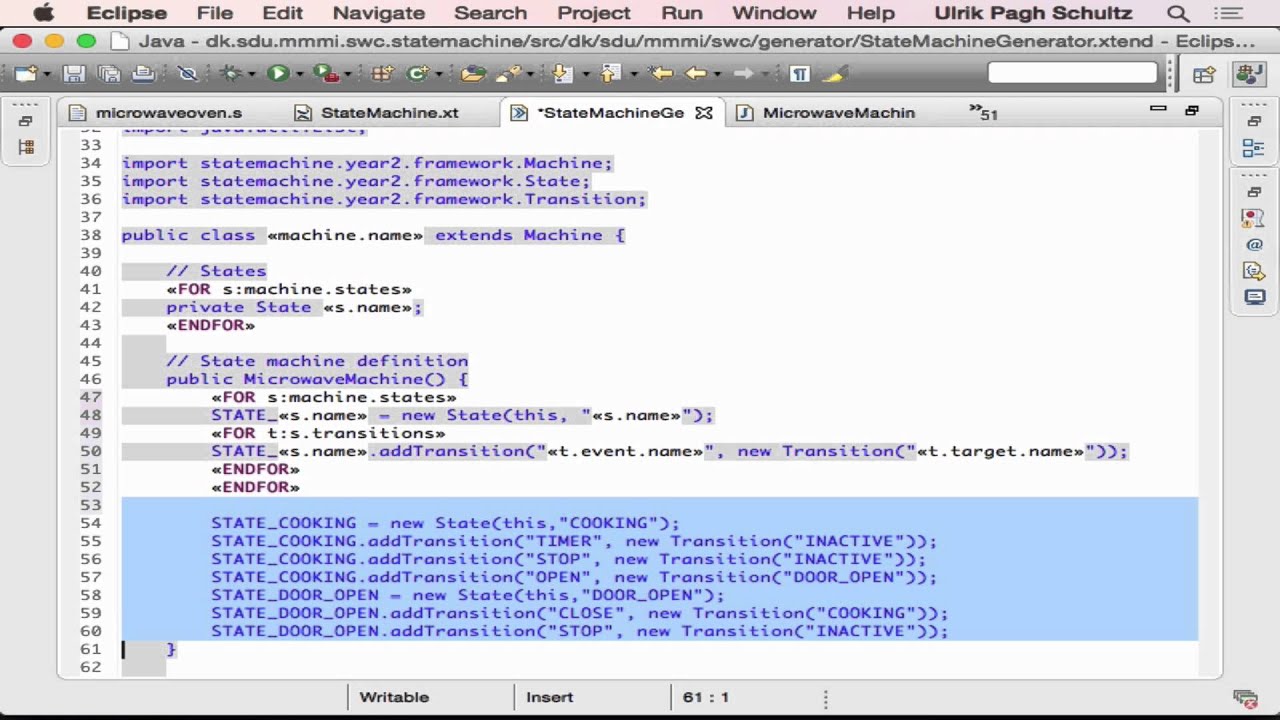
Task: Close the StateMachineGe editor tab
Action: click(704, 113)
